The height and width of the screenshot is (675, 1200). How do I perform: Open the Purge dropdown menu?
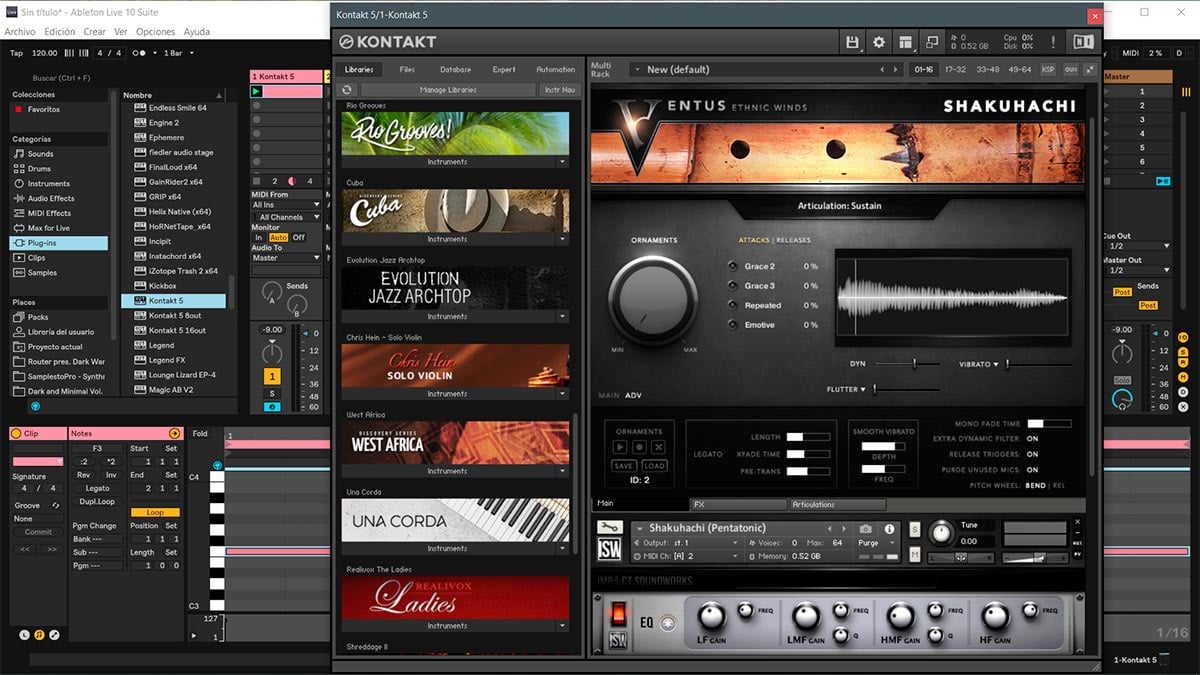[875, 543]
